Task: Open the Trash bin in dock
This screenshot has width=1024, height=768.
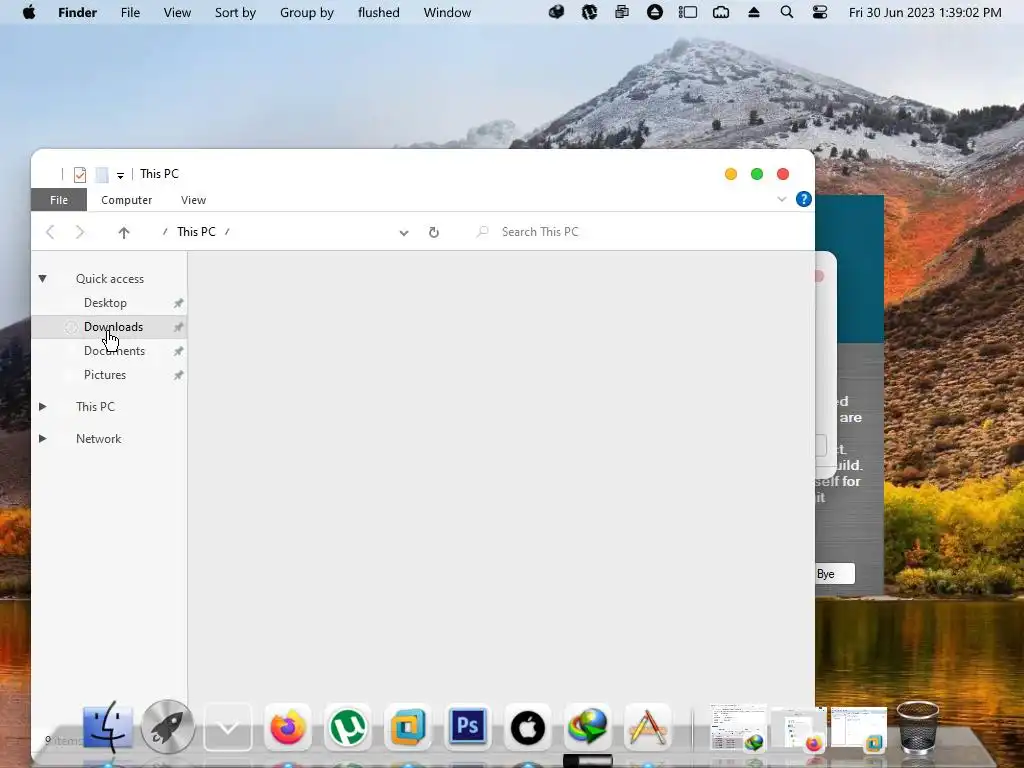Action: 918,727
